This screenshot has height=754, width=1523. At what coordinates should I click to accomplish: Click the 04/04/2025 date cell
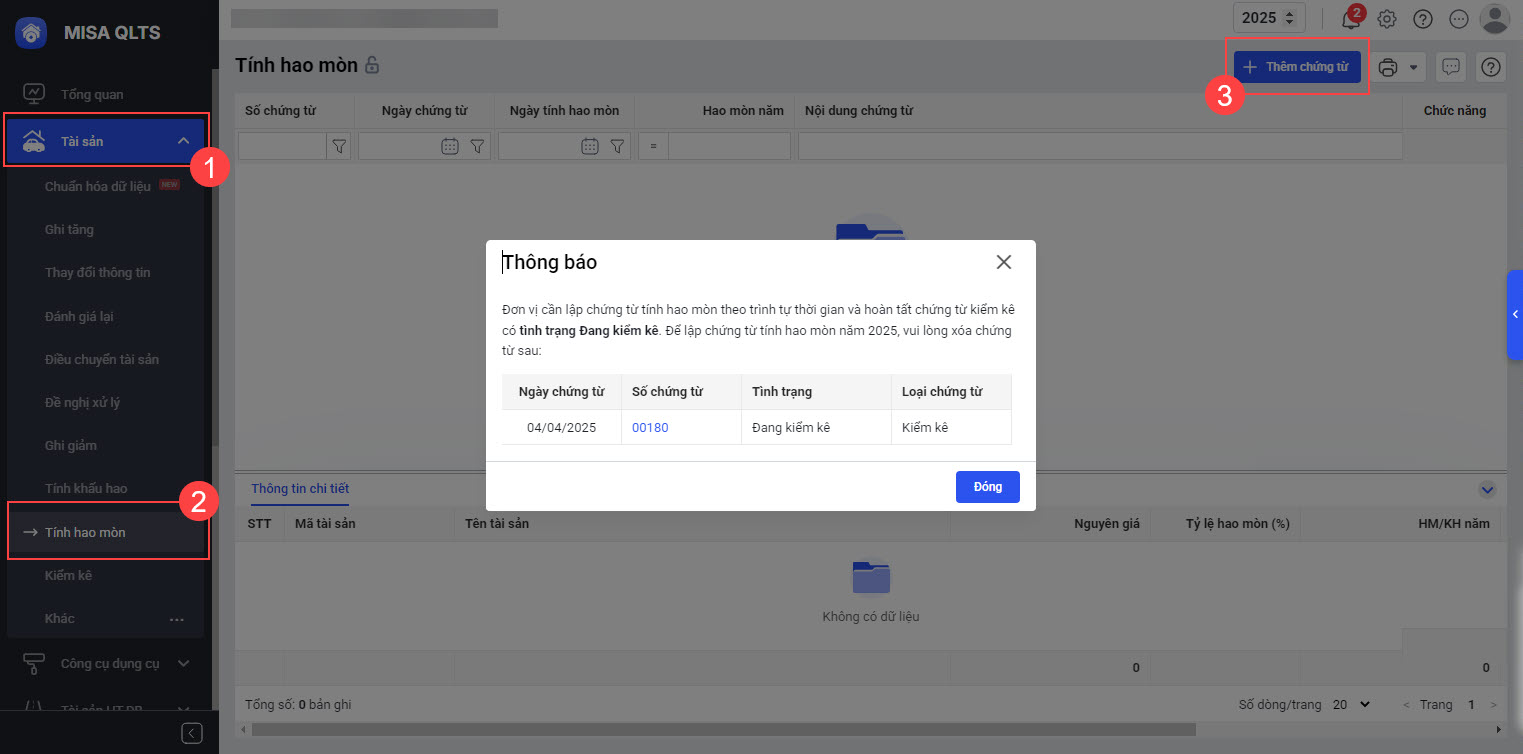(561, 427)
